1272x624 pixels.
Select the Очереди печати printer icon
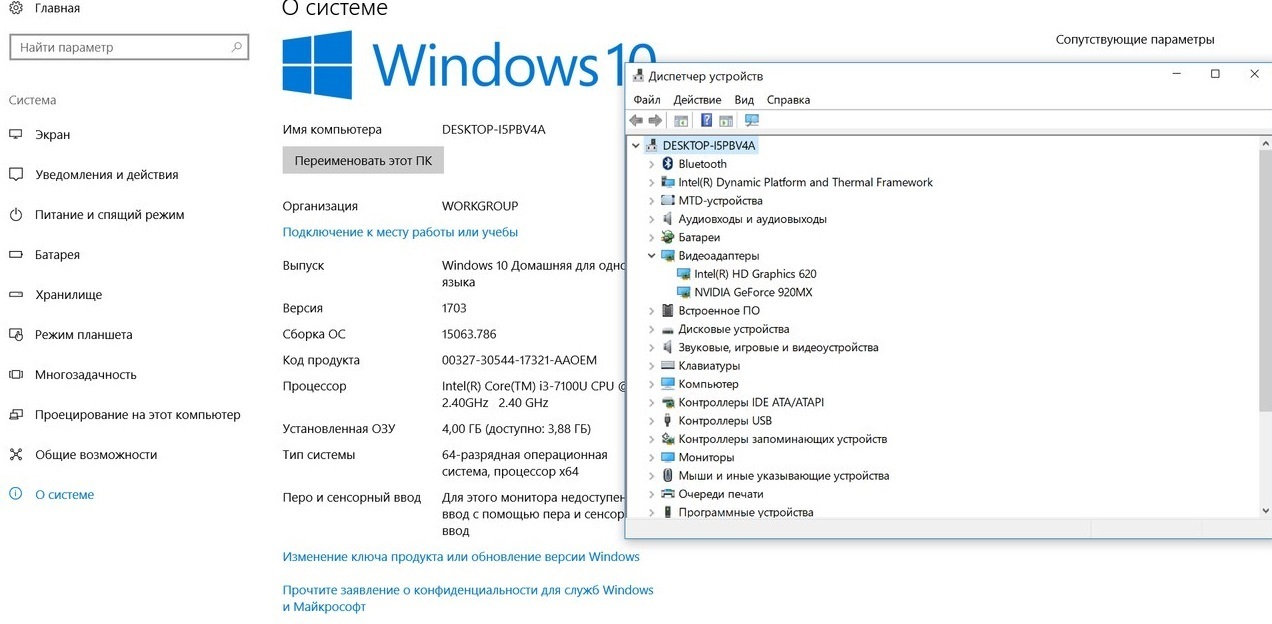[x=668, y=494]
